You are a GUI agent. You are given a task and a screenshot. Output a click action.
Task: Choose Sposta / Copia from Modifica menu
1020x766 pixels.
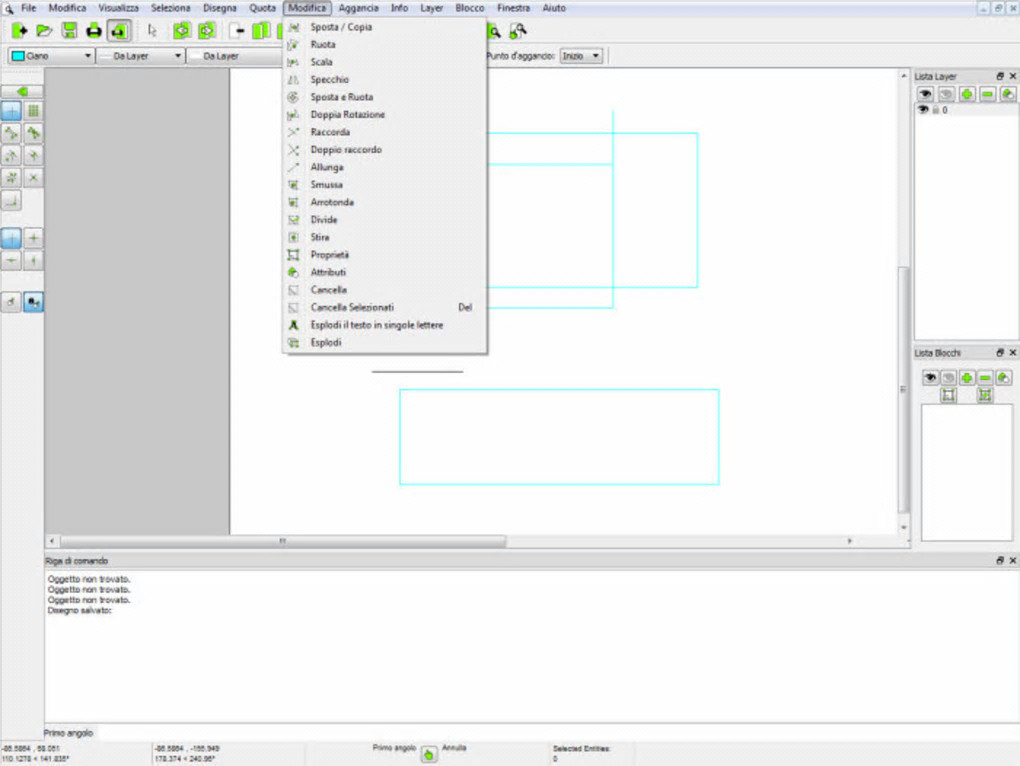(384, 27)
